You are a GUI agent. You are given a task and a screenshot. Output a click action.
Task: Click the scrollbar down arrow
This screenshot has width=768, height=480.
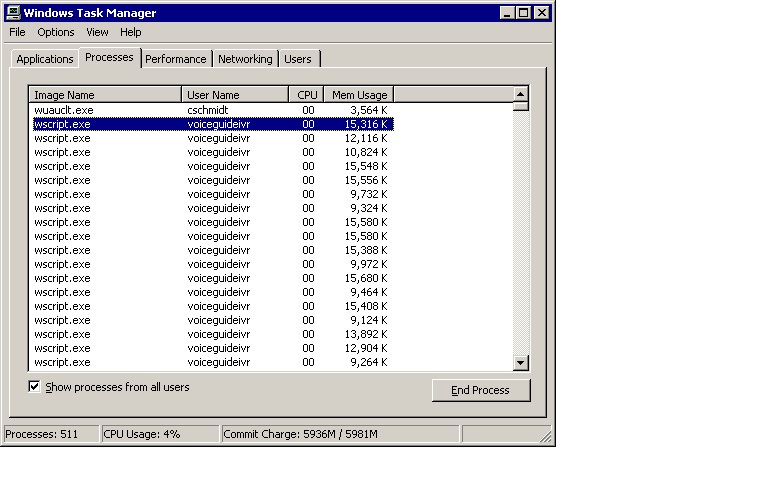click(521, 363)
